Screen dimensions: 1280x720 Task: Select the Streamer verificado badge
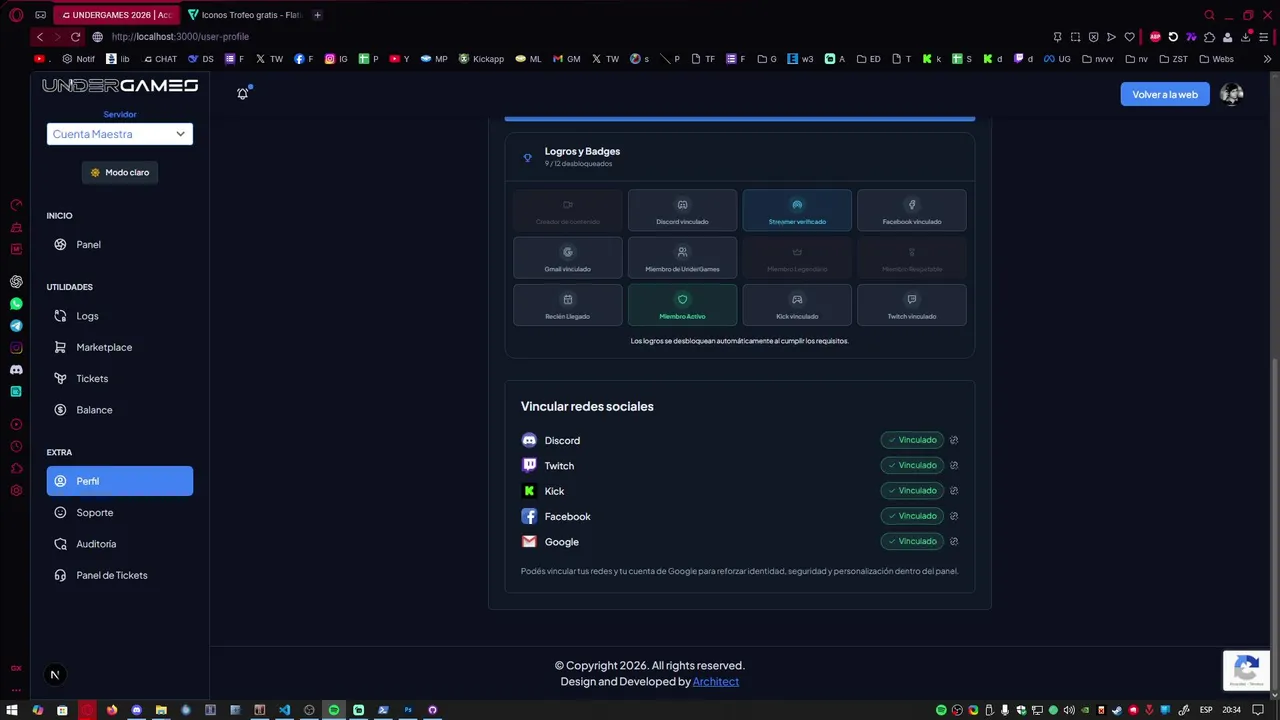point(797,211)
